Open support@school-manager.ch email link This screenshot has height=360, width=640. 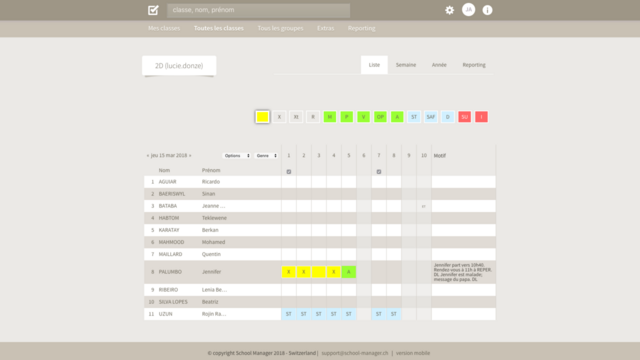point(355,353)
